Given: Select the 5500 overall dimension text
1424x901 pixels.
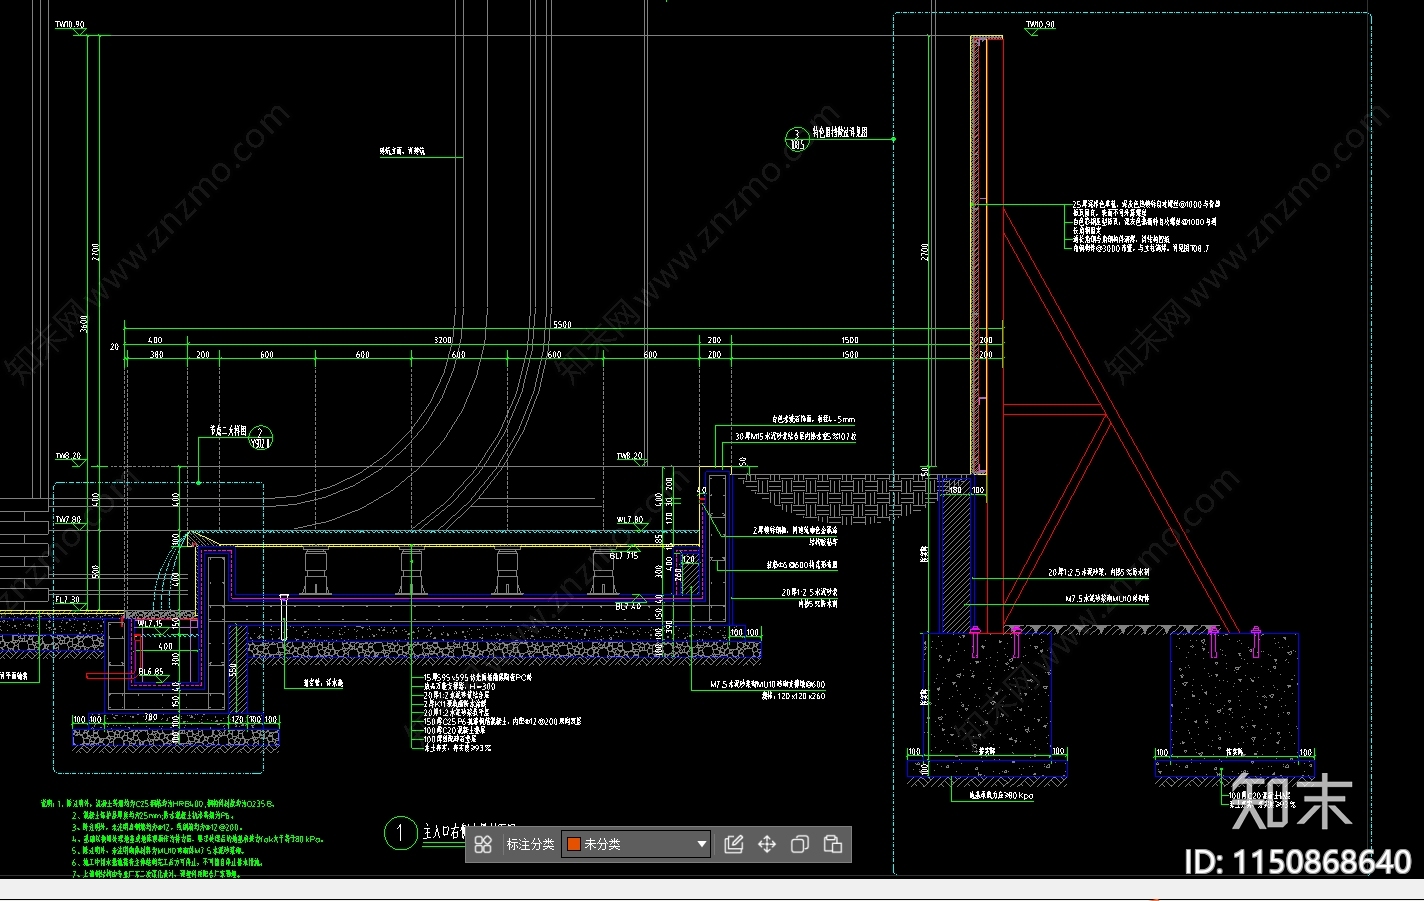Looking at the screenshot, I should (x=562, y=325).
